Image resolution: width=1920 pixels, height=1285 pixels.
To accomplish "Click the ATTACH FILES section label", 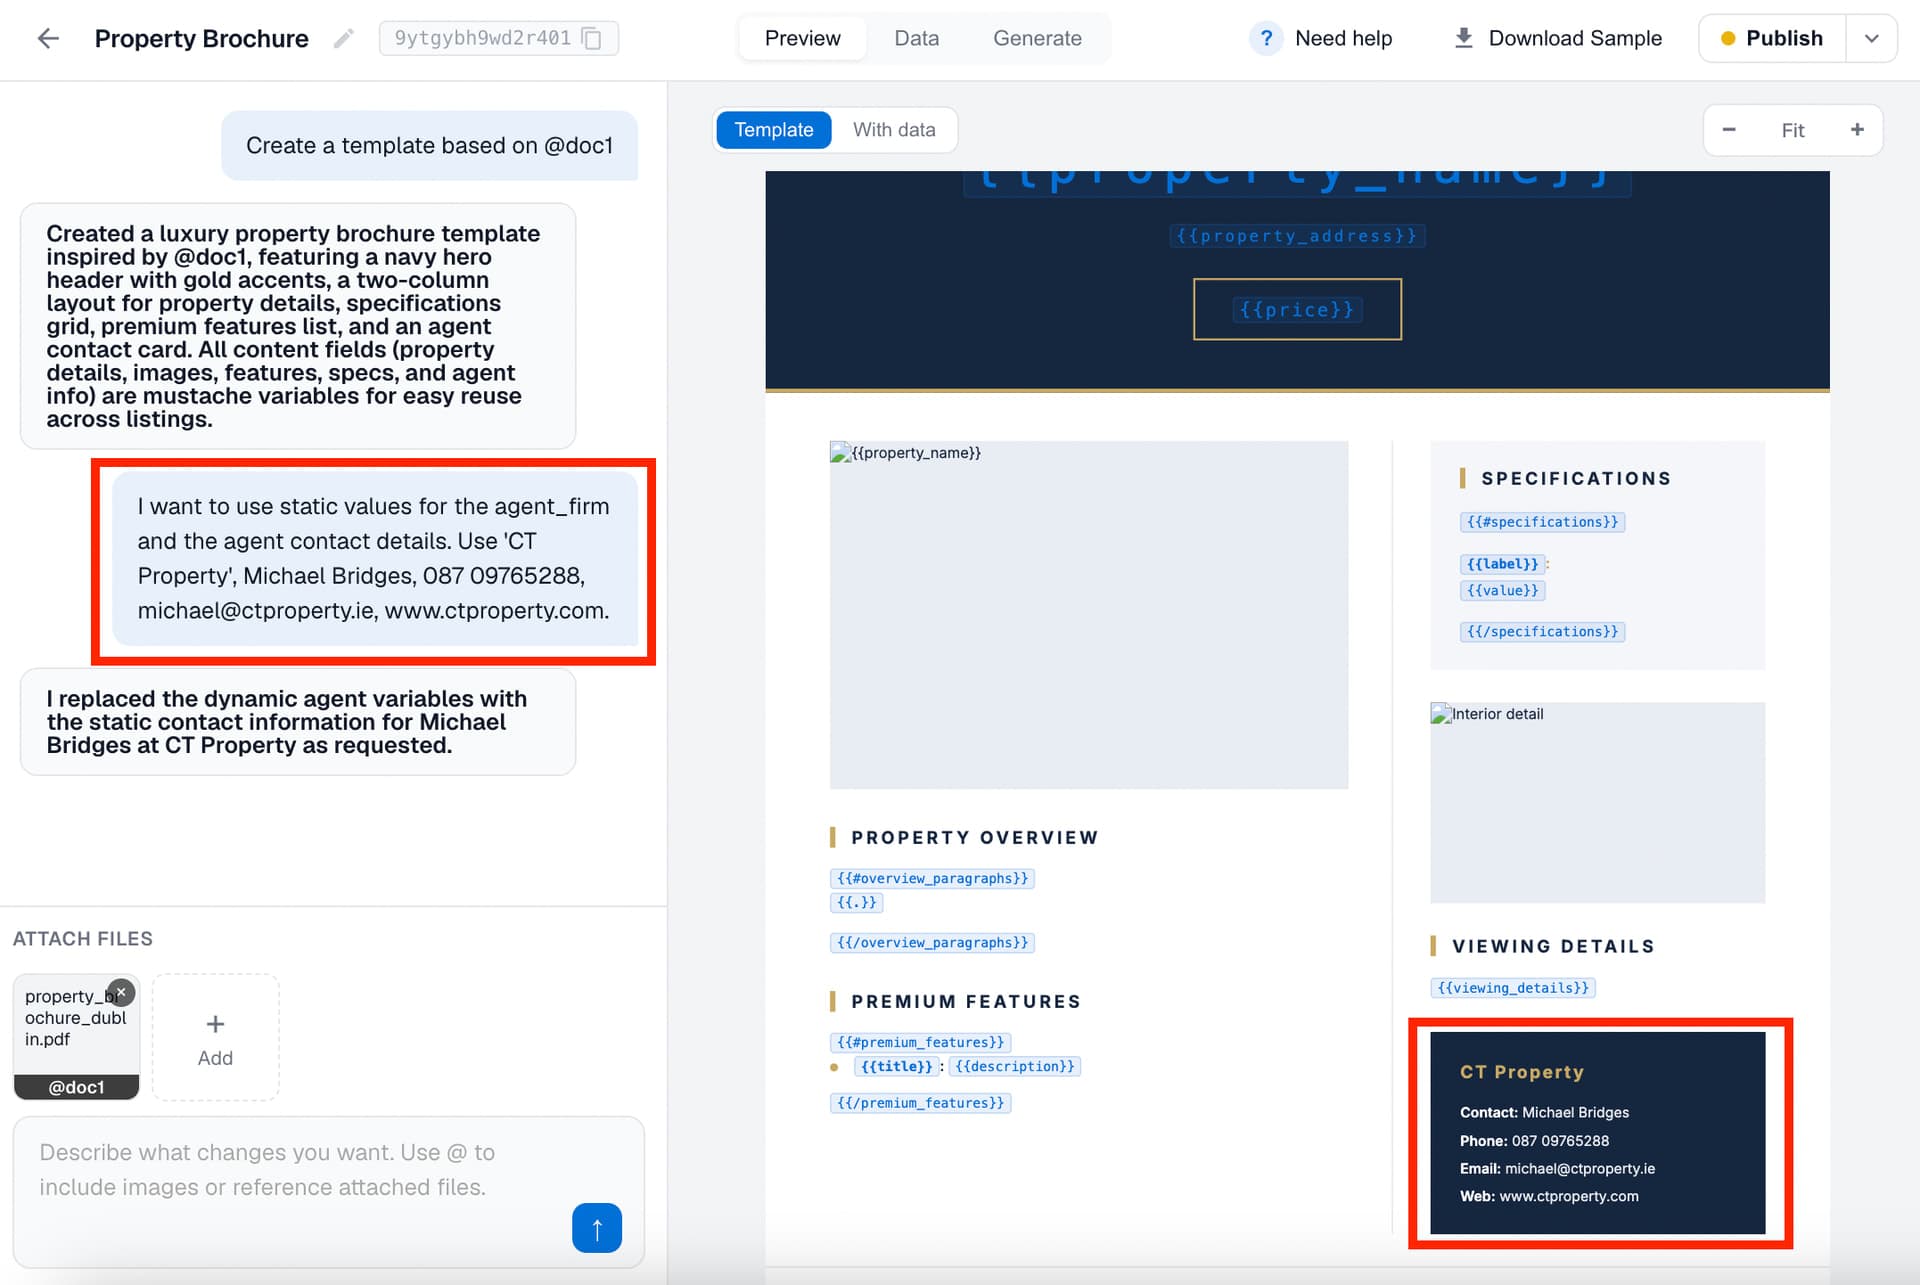I will tap(83, 939).
